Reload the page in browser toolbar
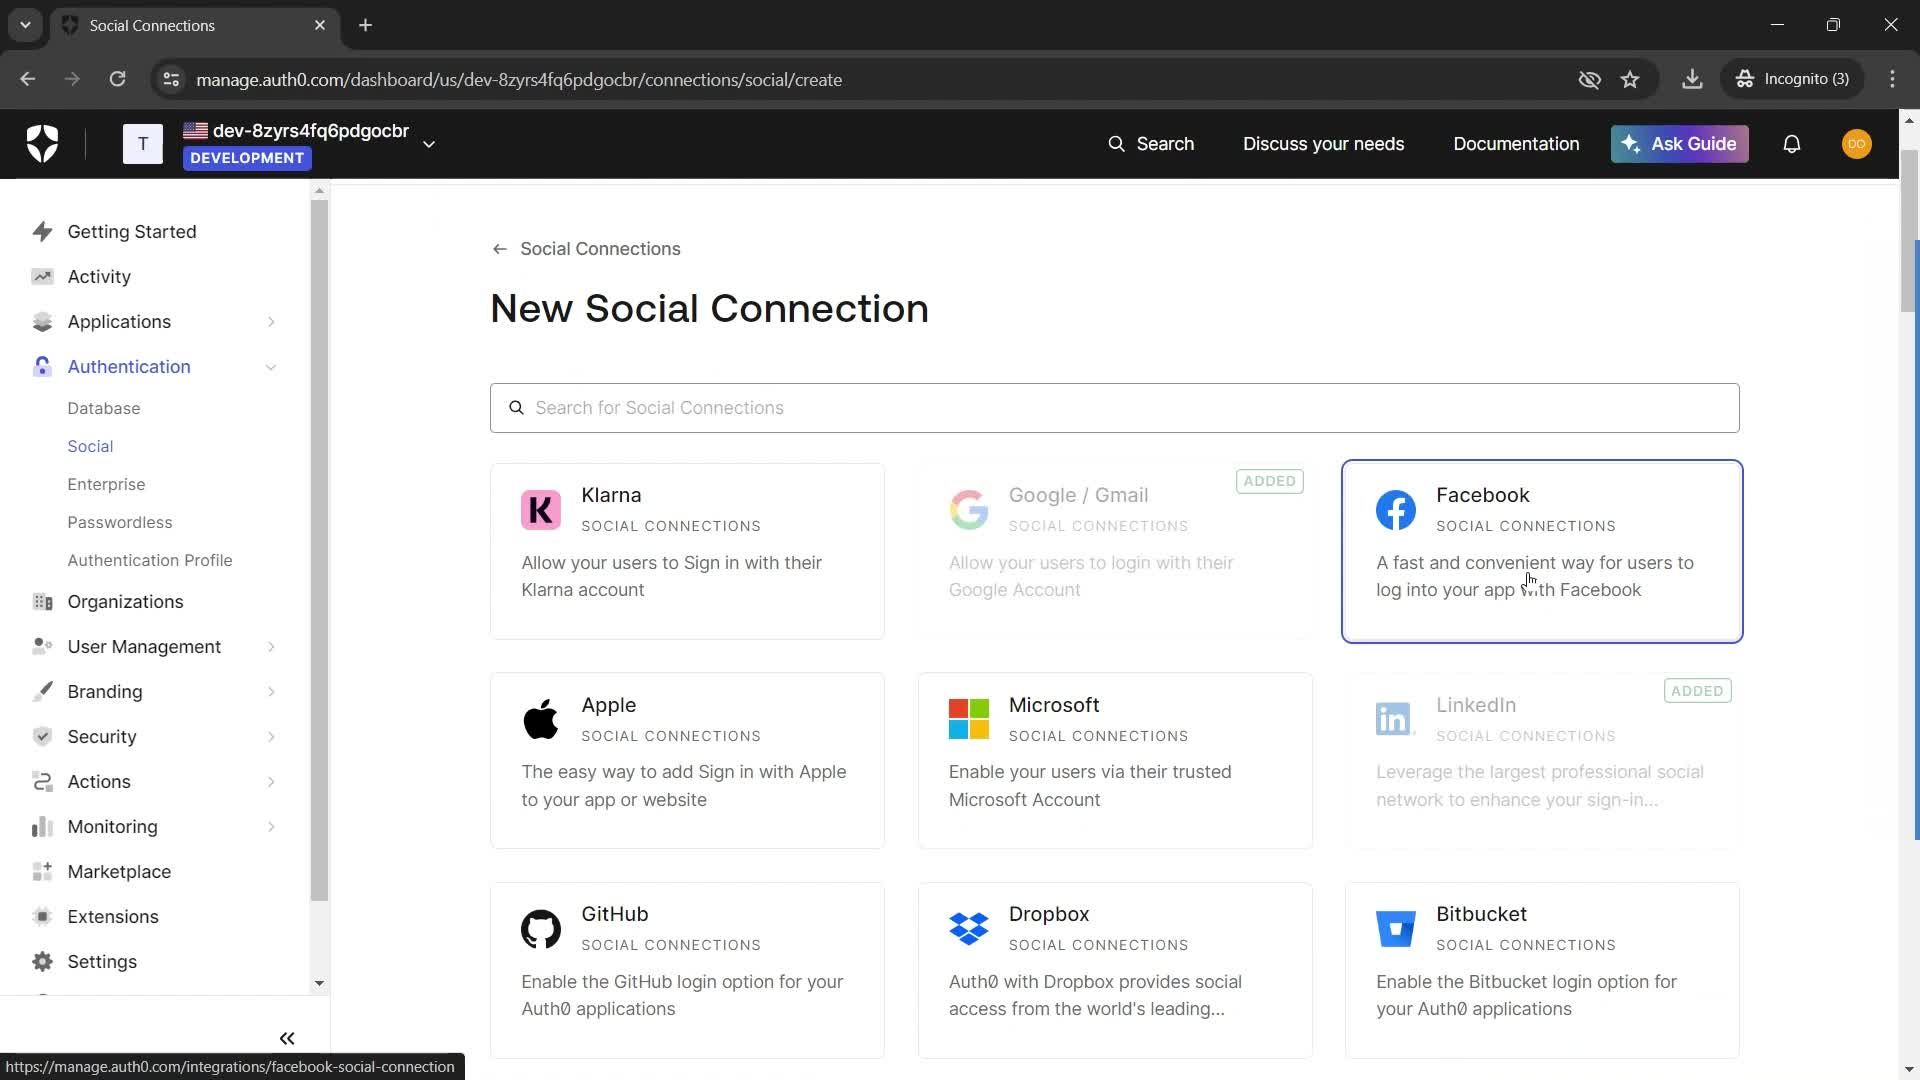 point(117,79)
